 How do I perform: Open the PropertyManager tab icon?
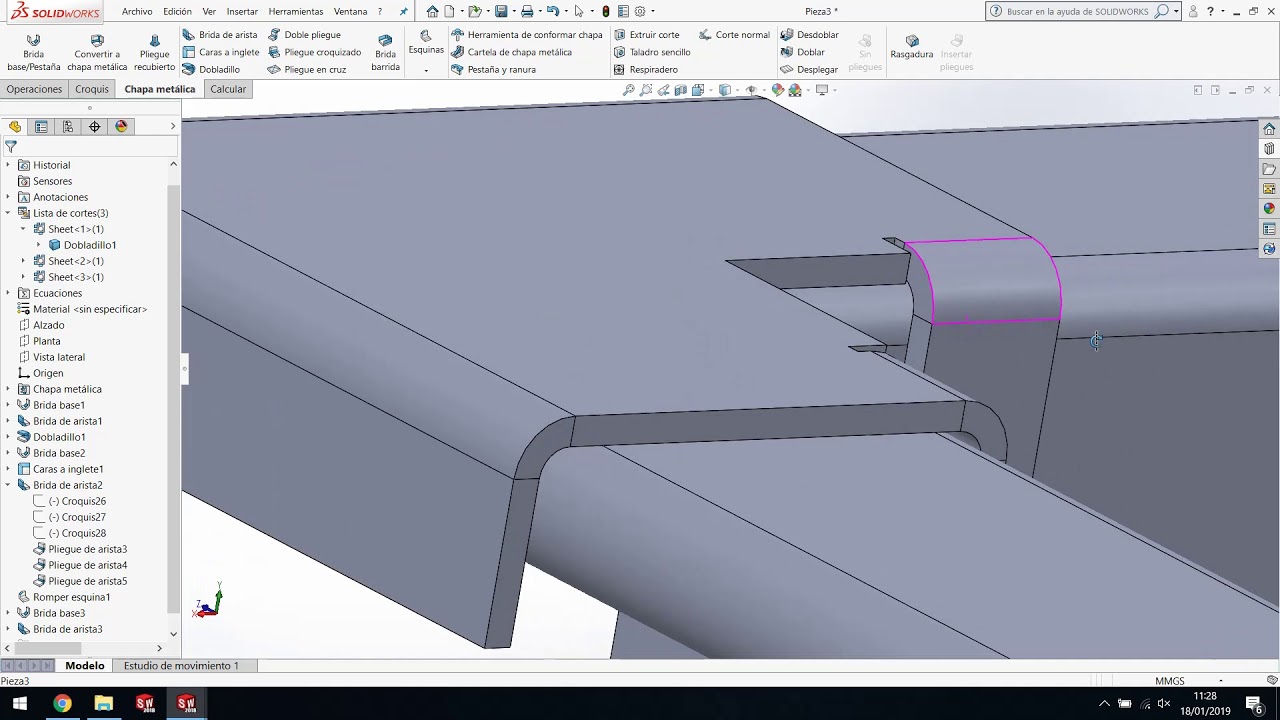41,127
